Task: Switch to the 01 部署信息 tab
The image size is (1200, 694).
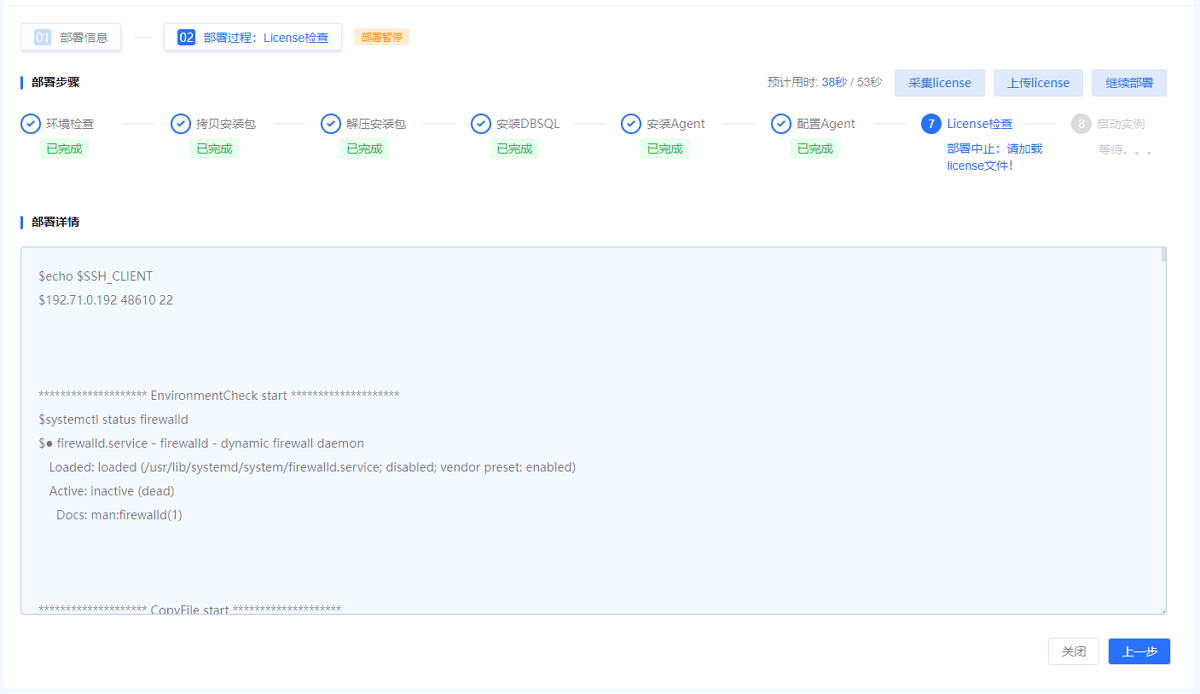Action: [71, 37]
